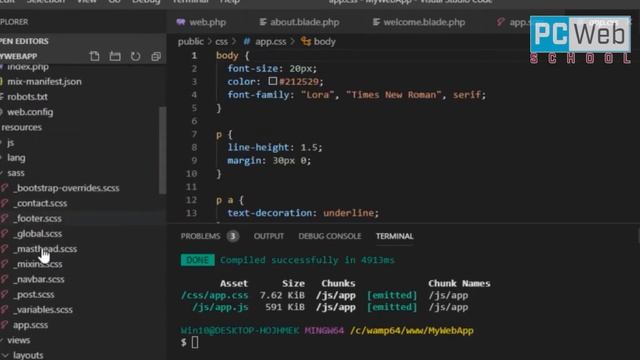Screen dimensions: 640x360
Task: Expand the js folder
Action: pyautogui.click(x=10, y=142)
